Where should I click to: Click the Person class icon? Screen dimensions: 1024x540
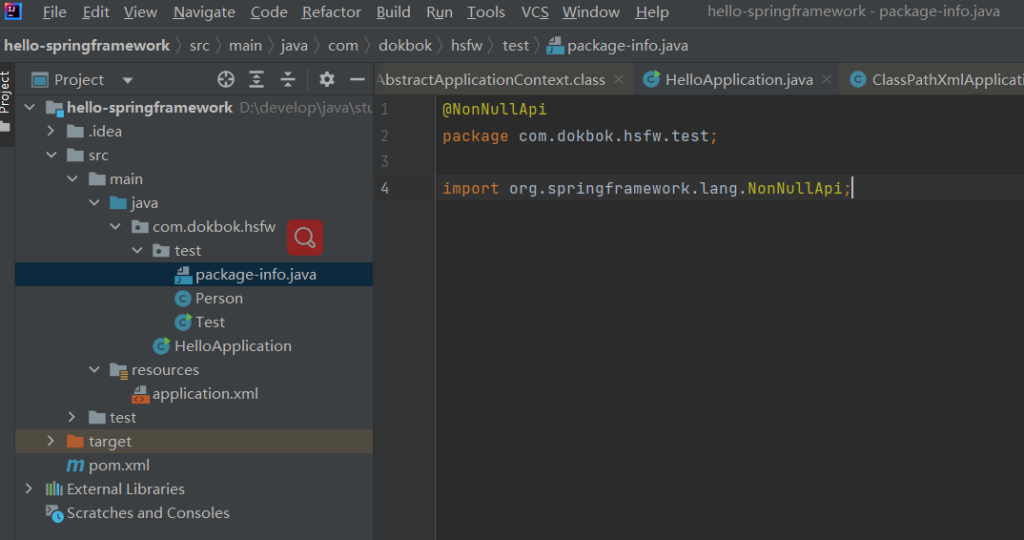pyautogui.click(x=183, y=298)
